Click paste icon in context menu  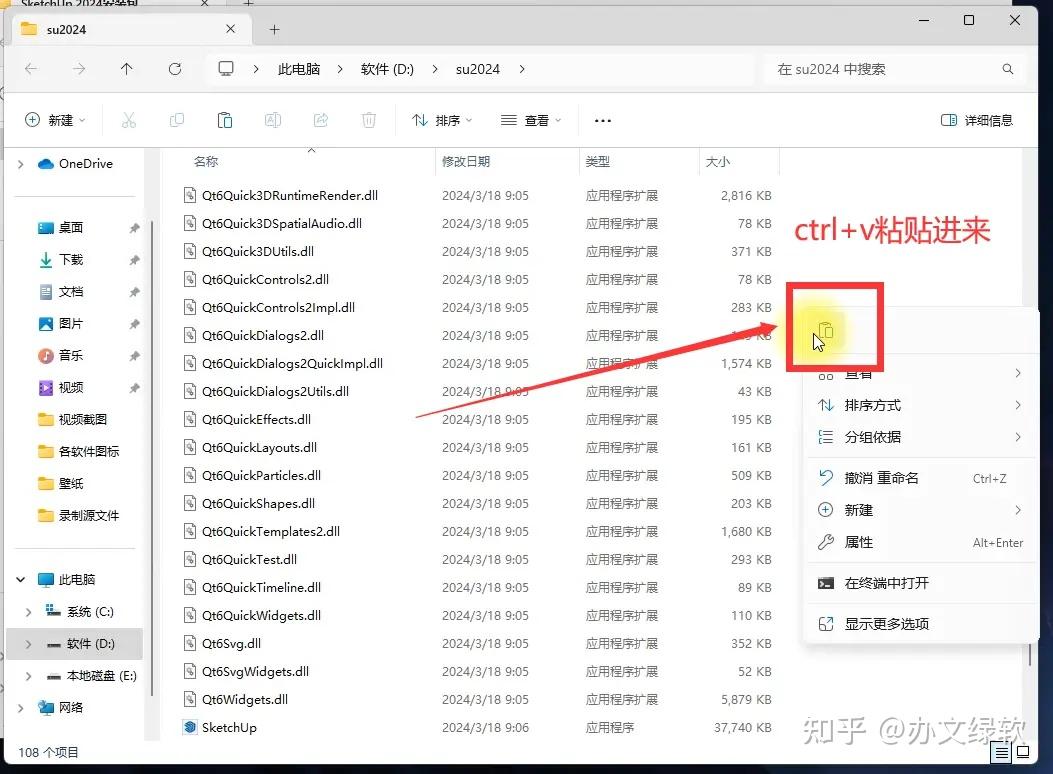pos(825,331)
